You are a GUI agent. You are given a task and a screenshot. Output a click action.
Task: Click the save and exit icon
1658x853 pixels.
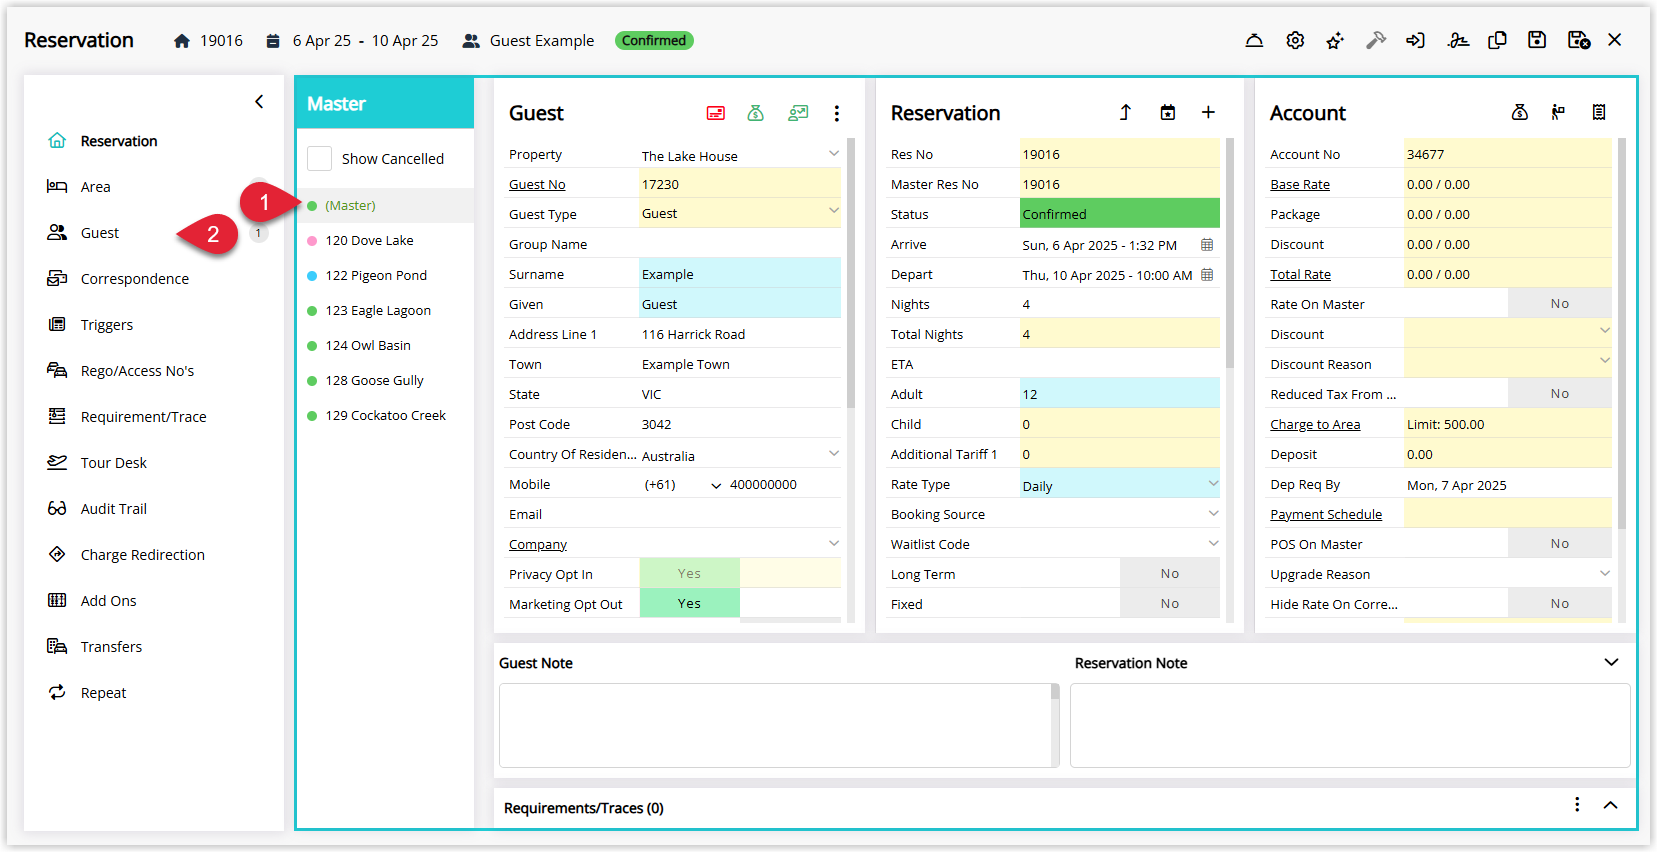tap(1579, 40)
